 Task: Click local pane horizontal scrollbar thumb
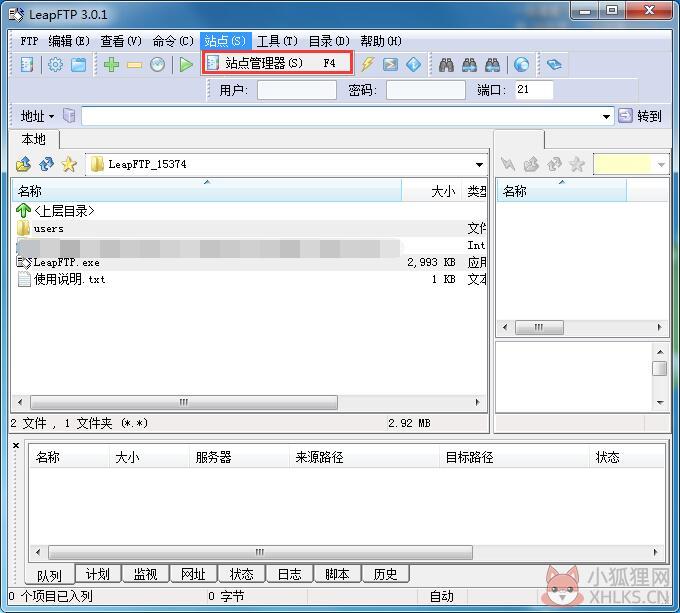[184, 402]
